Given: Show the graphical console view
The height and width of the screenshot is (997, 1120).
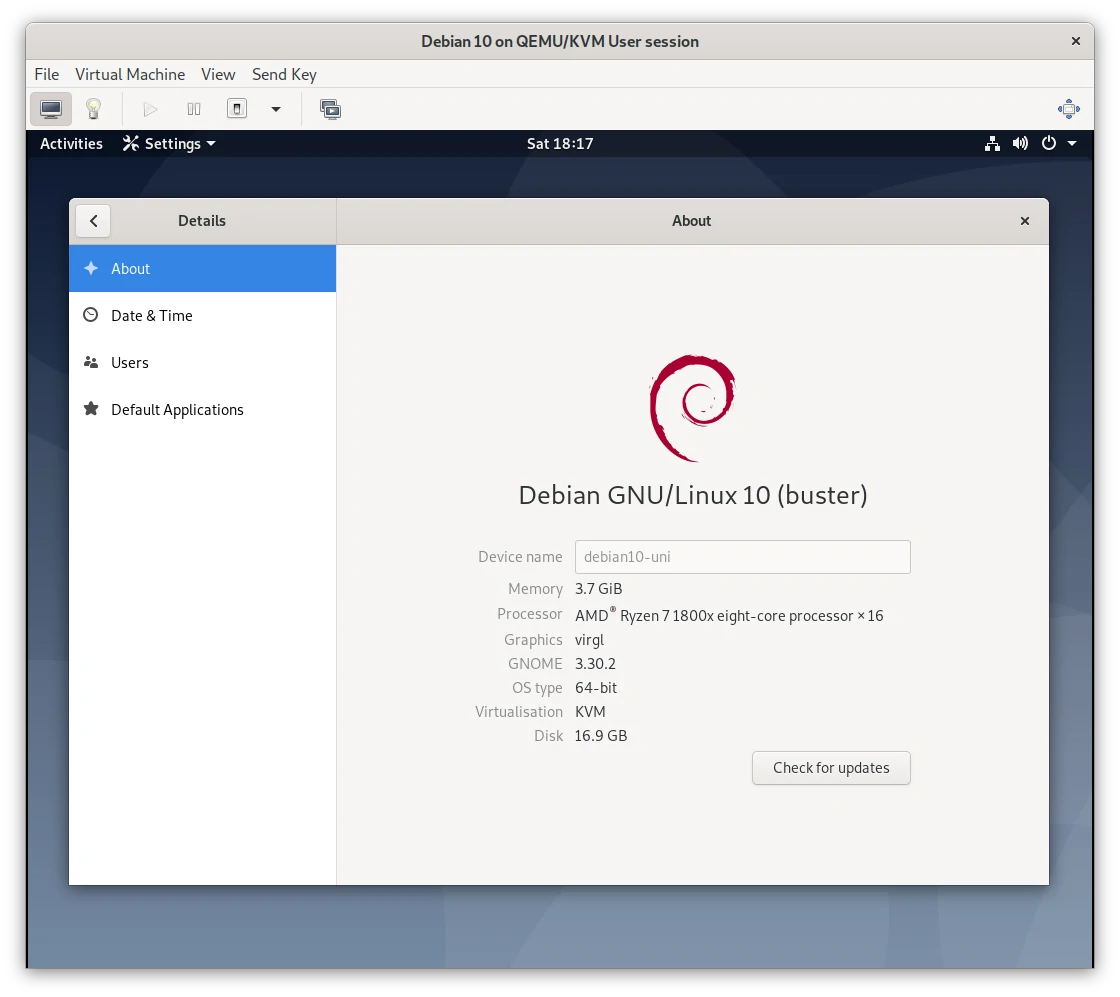Looking at the screenshot, I should (x=51, y=109).
